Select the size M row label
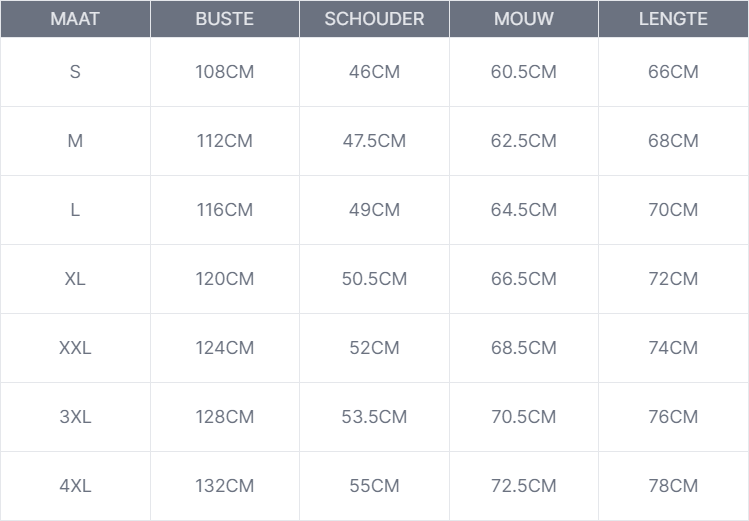This screenshot has width=749, height=521. [x=75, y=141]
